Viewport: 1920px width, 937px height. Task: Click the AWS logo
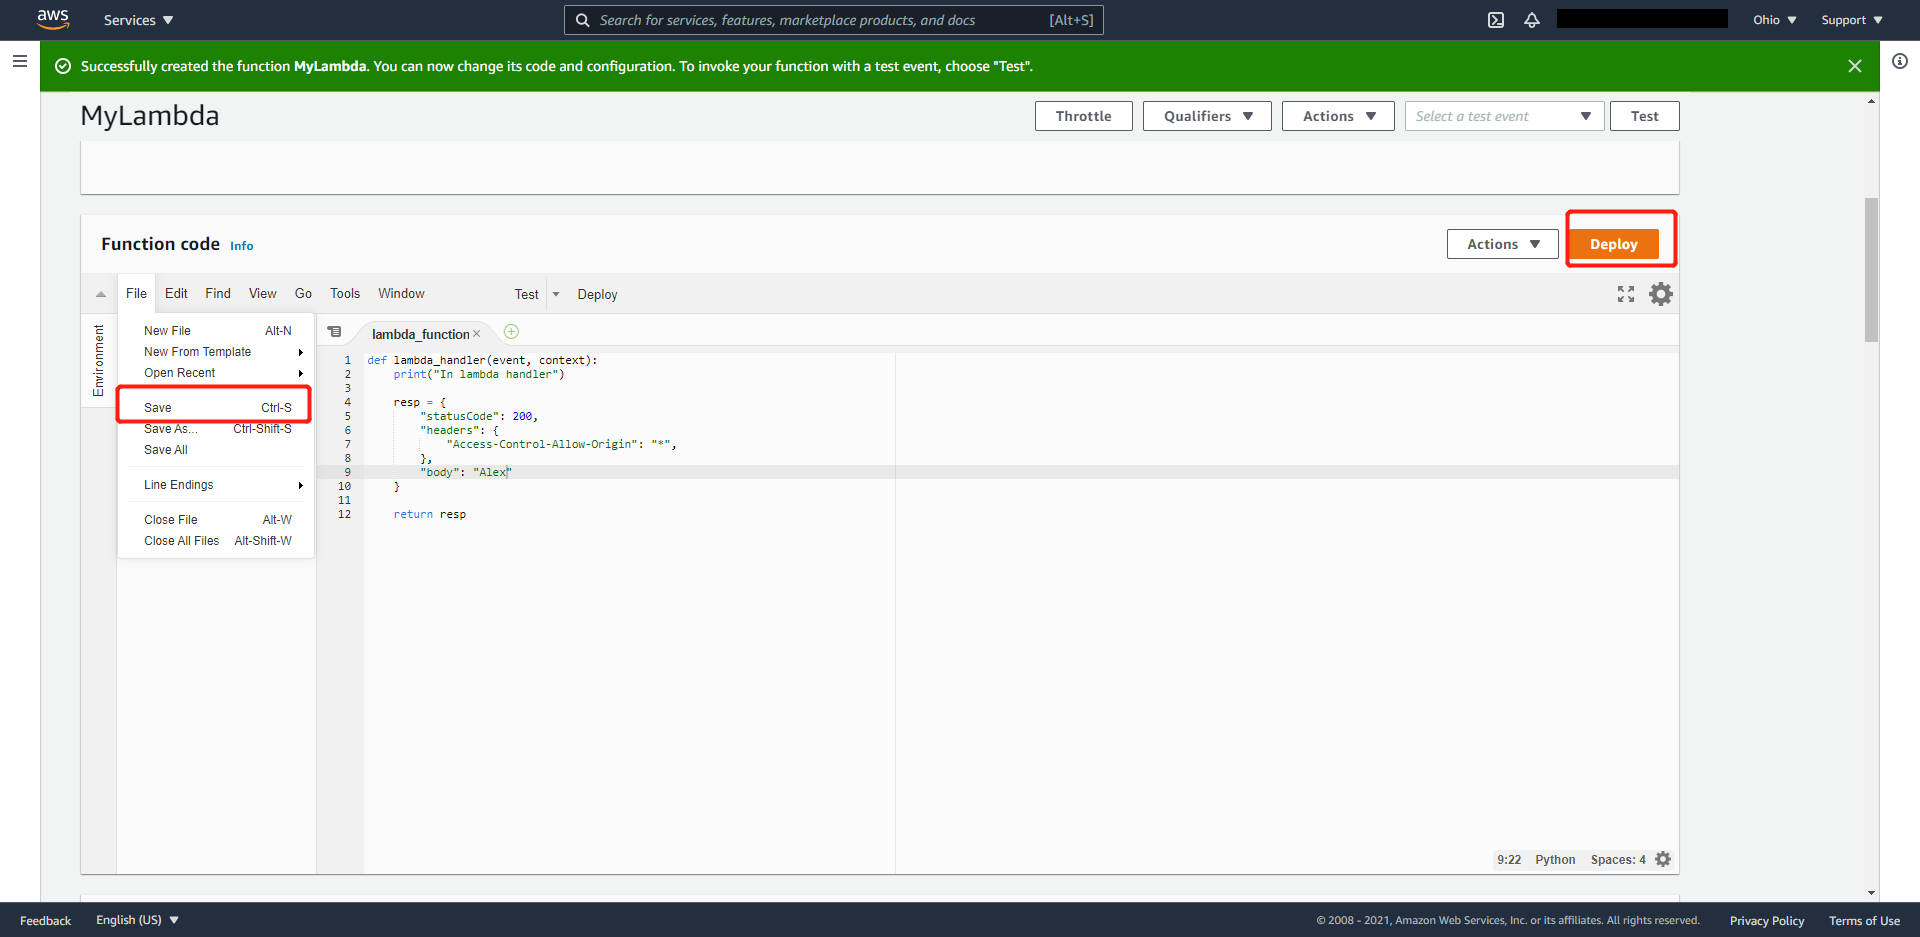coord(52,19)
